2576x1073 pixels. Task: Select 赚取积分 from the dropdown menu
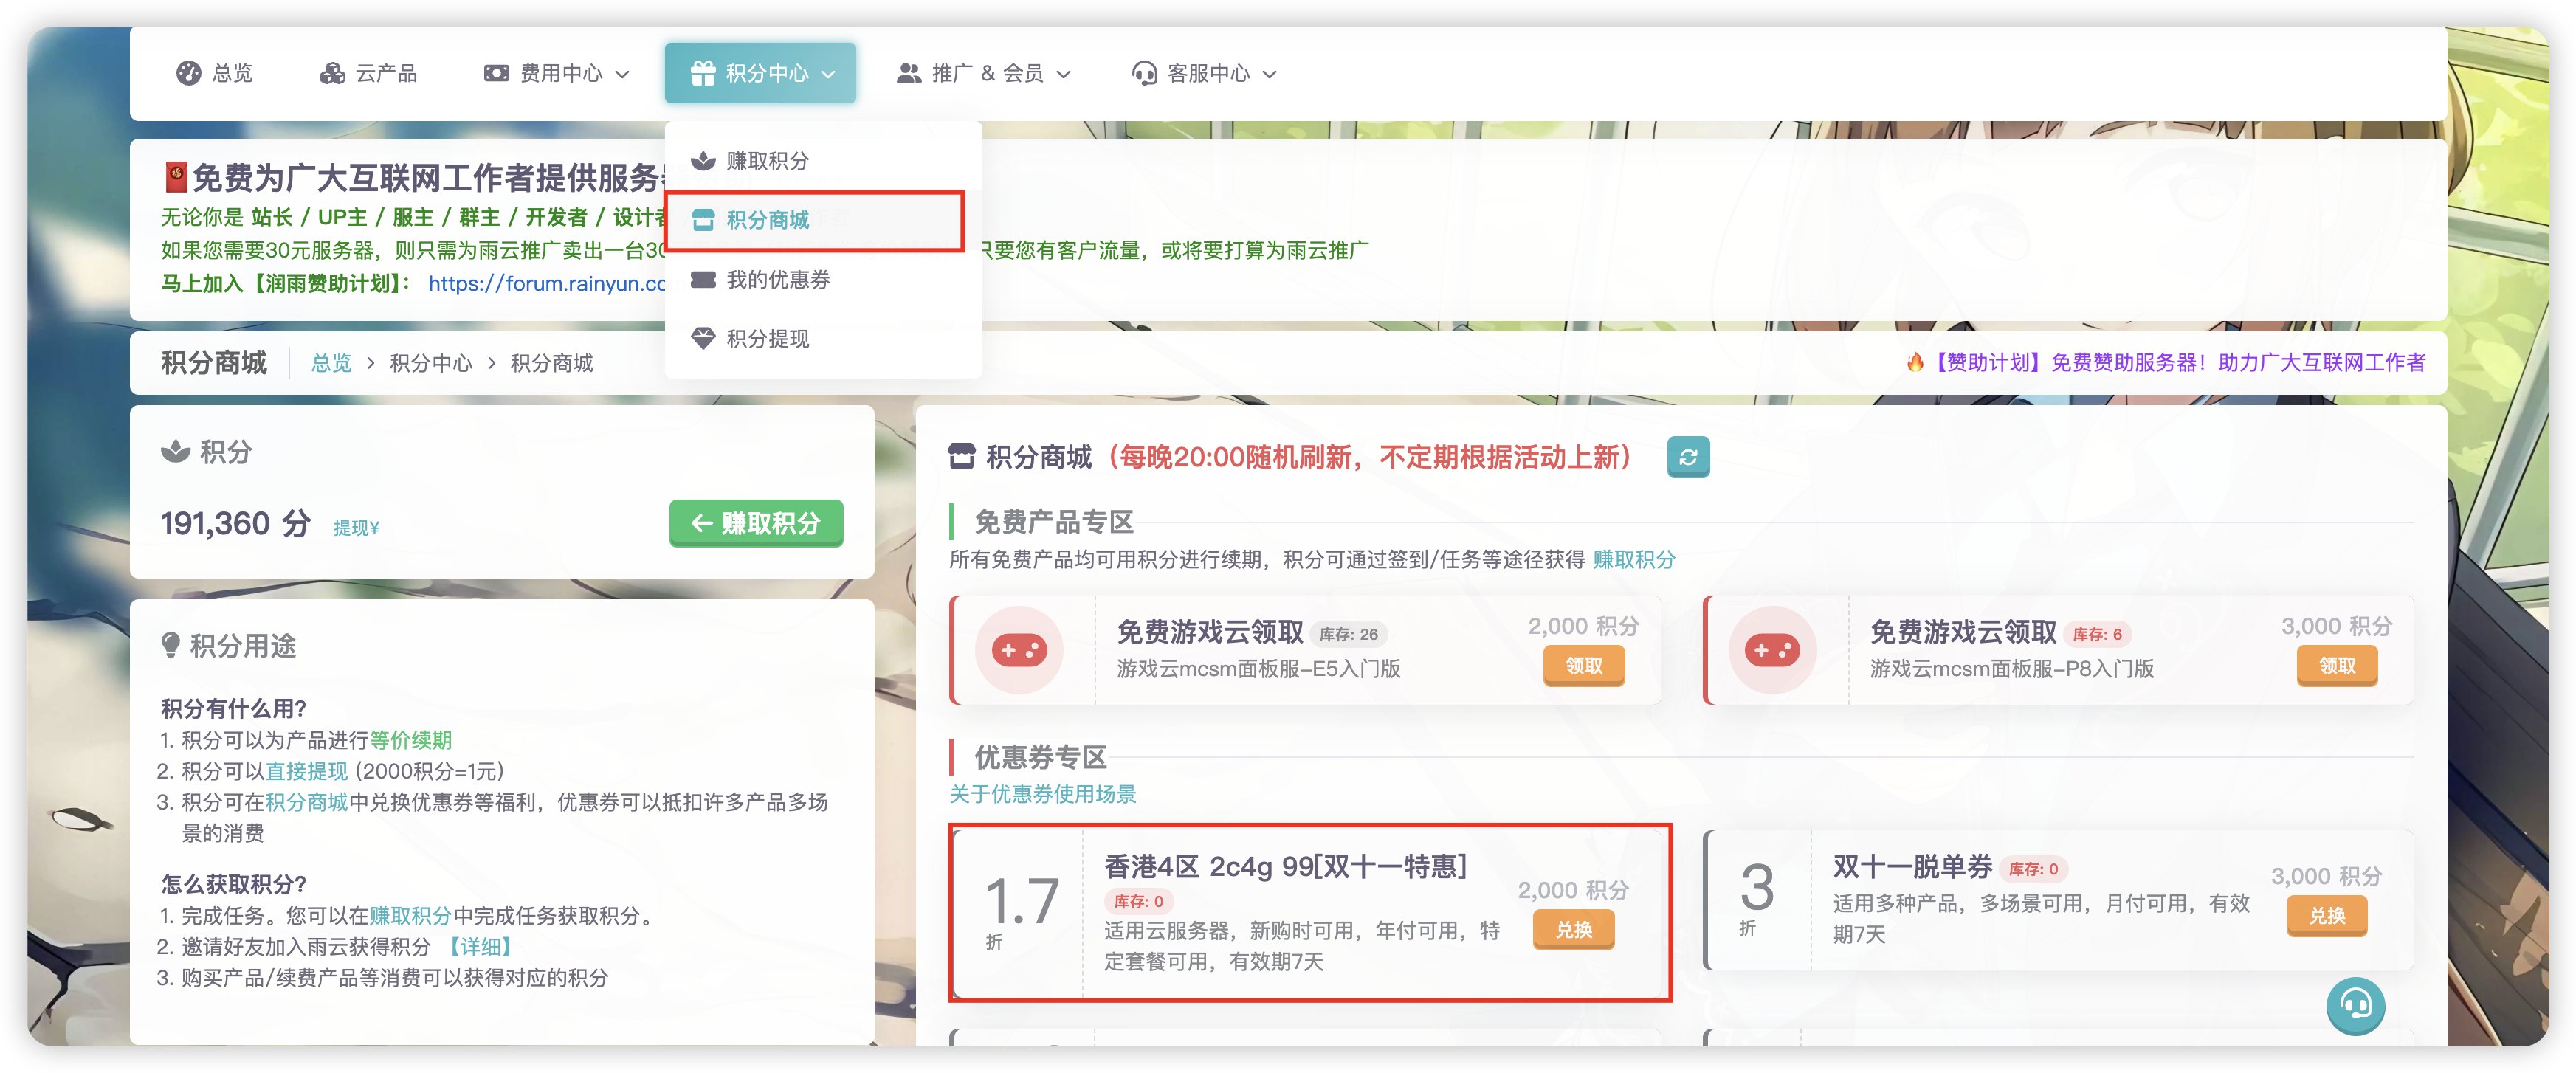pos(767,161)
